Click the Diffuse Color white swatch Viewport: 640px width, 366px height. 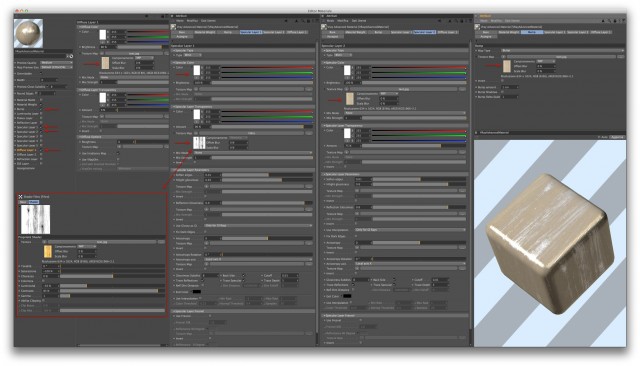103,35
